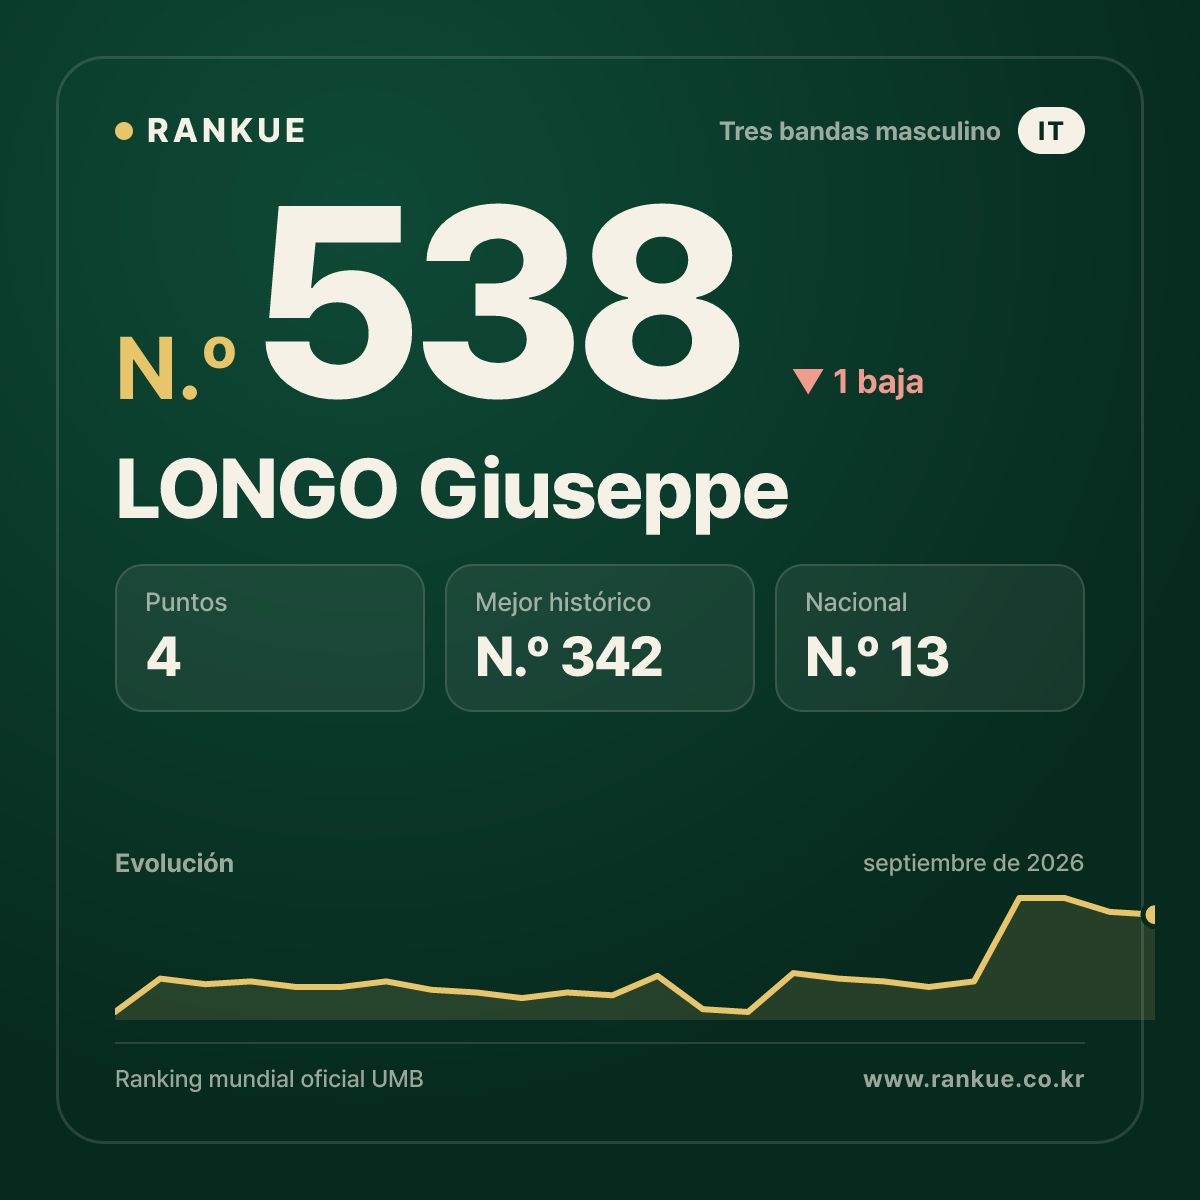Click the '1 baja' rank change text

[x=878, y=381]
